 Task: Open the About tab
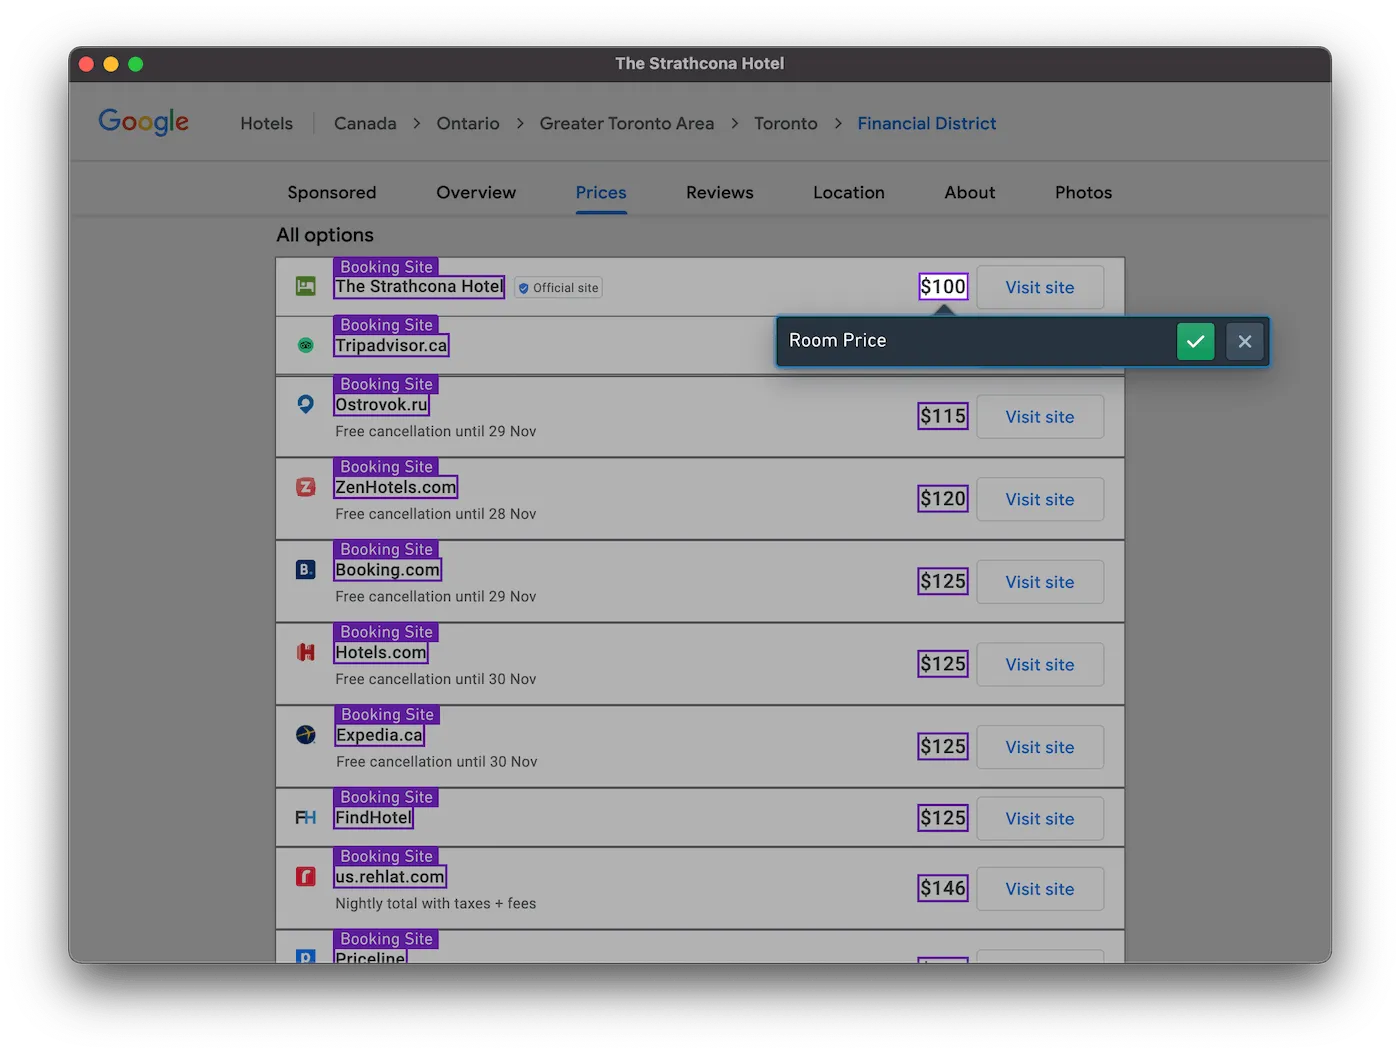pos(970,192)
